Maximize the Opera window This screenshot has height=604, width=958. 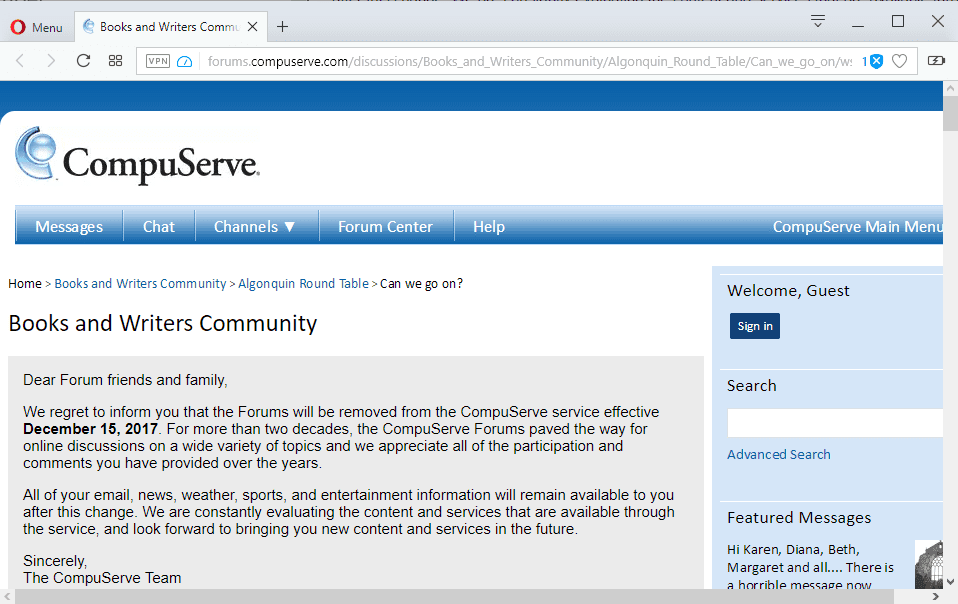tap(898, 21)
